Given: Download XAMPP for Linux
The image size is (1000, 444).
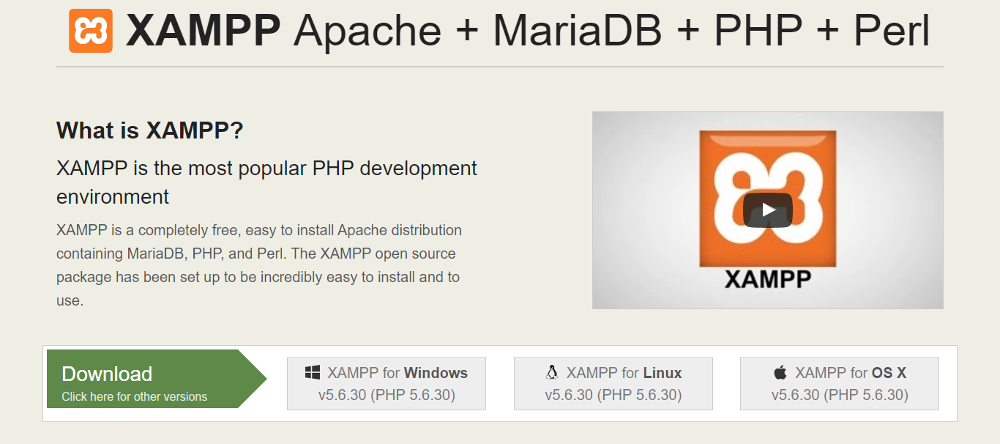Looking at the screenshot, I should pos(614,383).
